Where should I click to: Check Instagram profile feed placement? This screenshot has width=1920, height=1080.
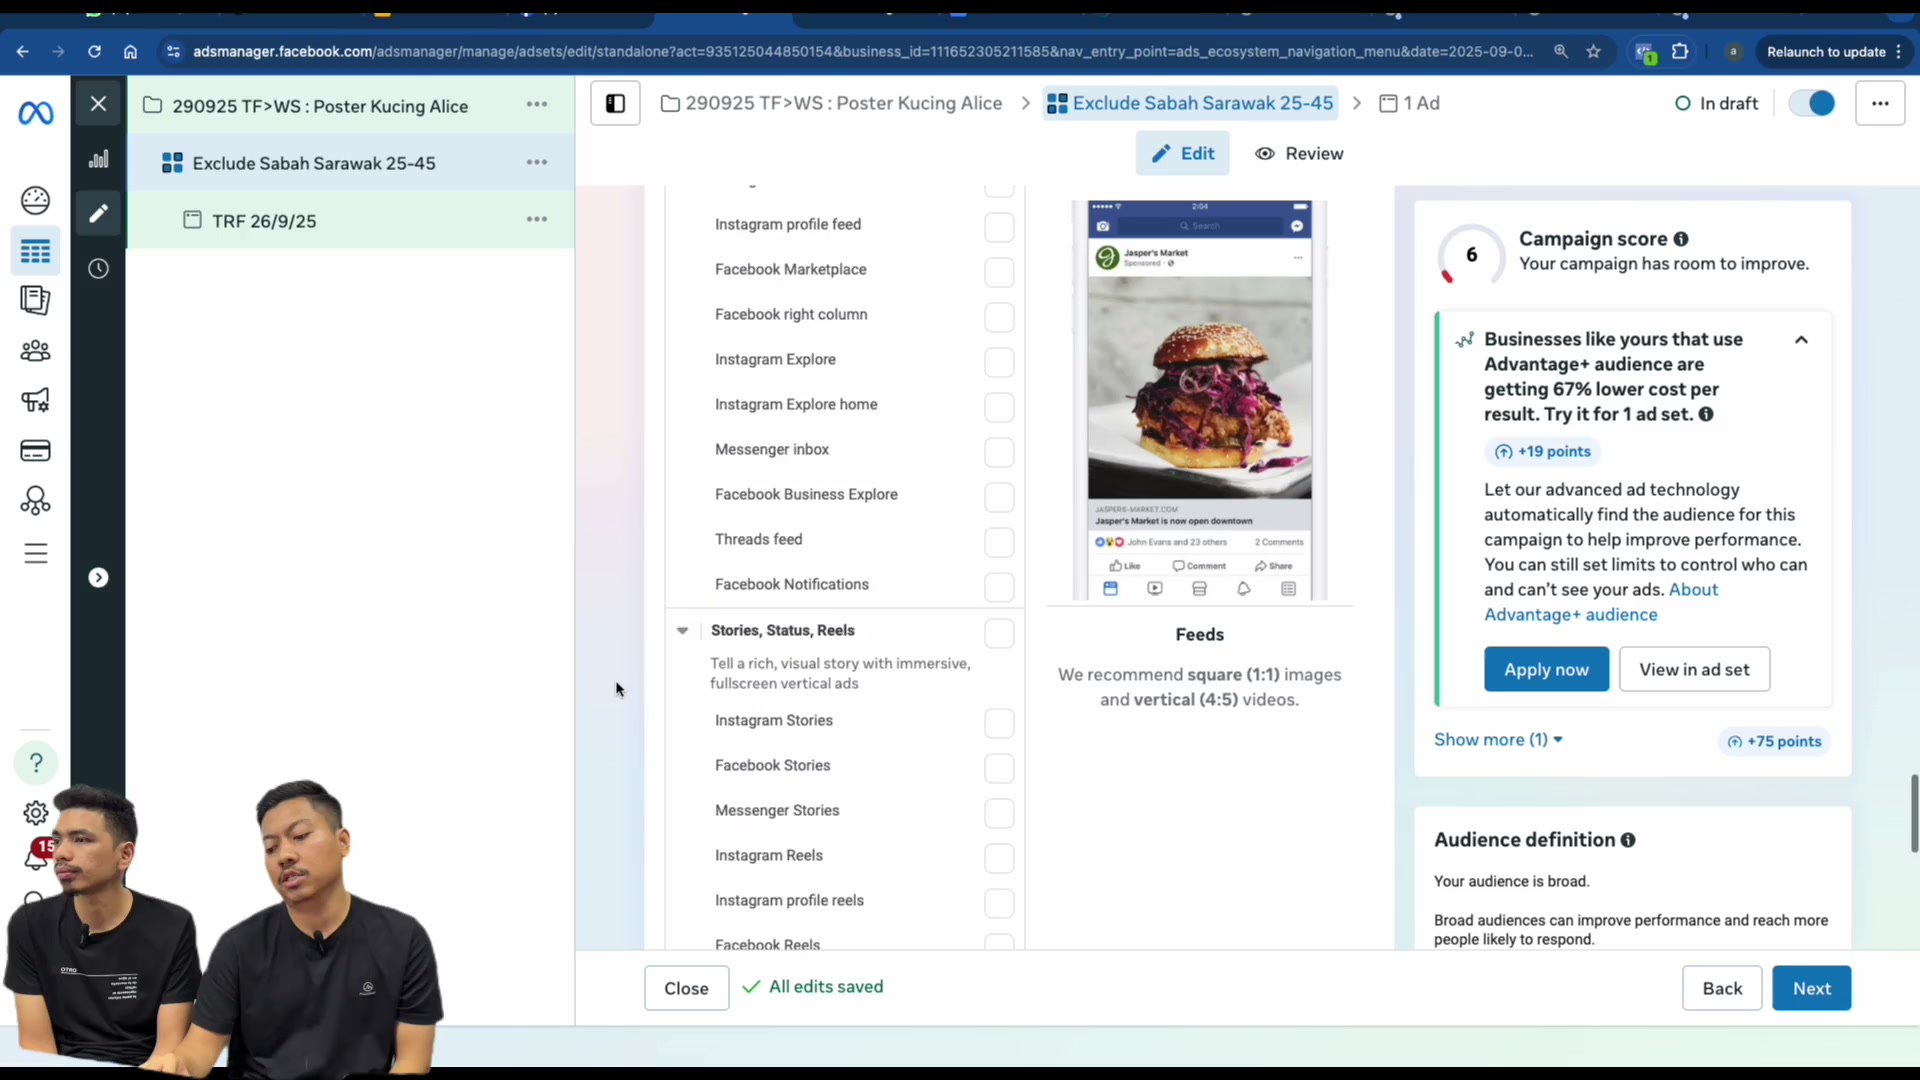coord(999,227)
